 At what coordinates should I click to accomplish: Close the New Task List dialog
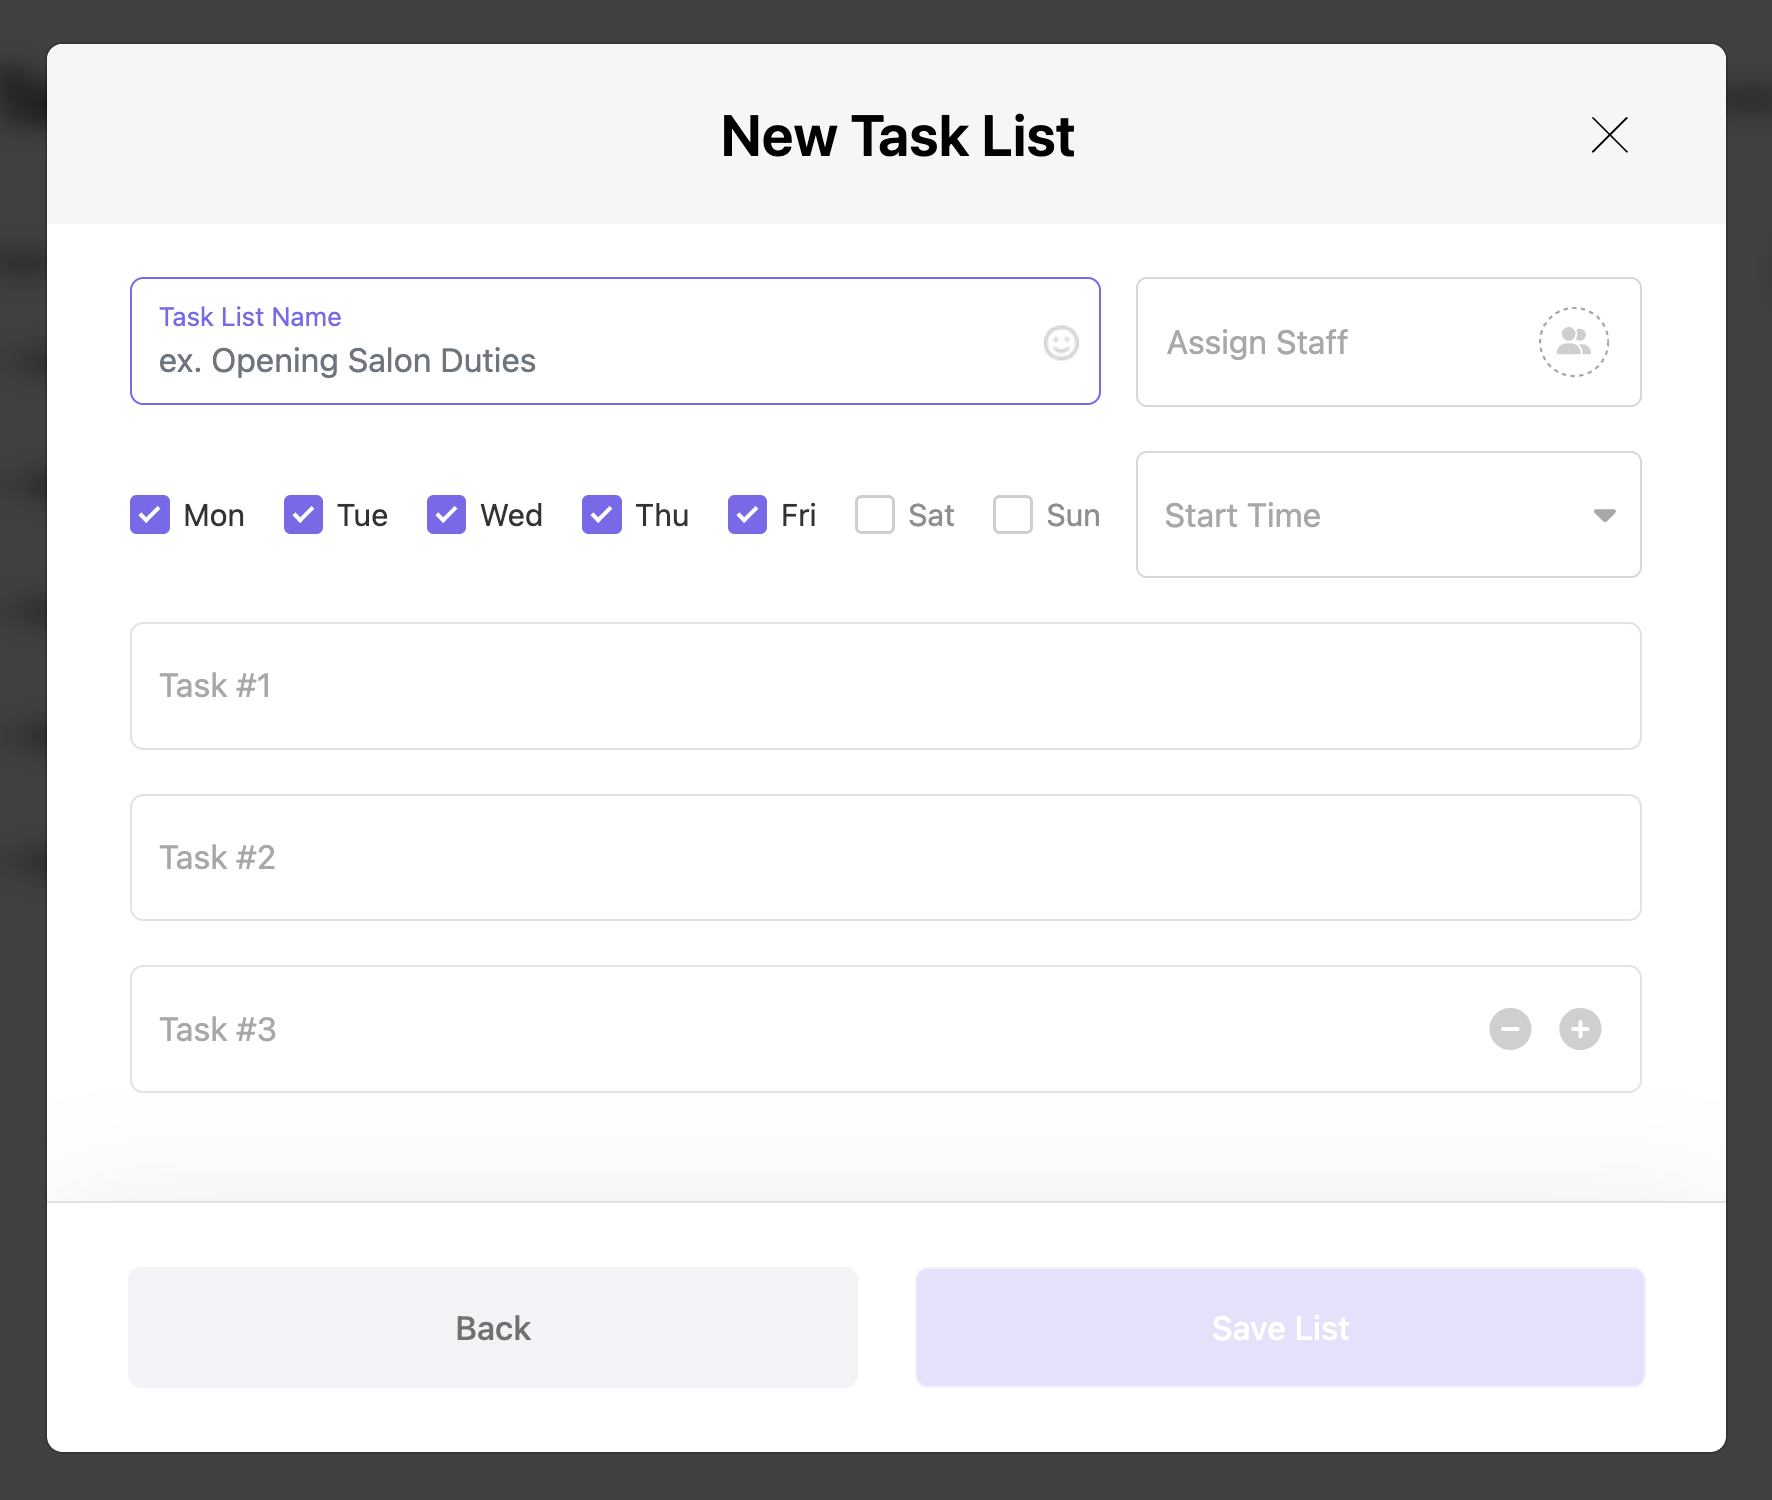tap(1609, 135)
